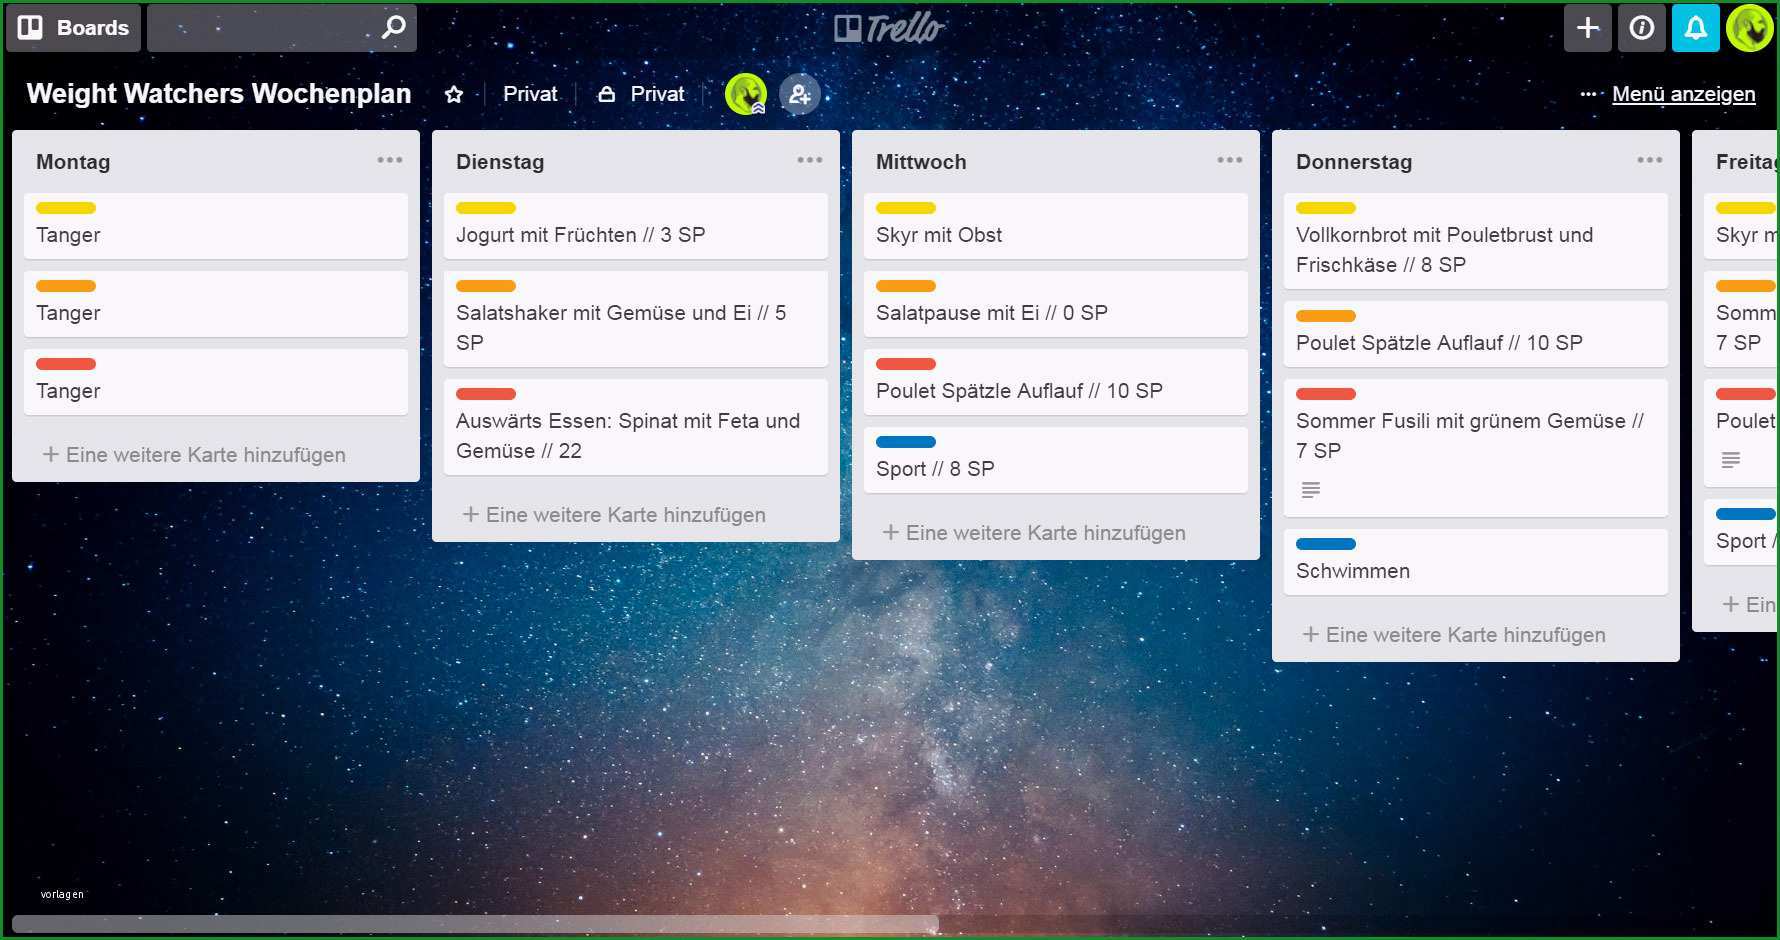The height and width of the screenshot is (940, 1780).
Task: Open the create plus button in header
Action: pyautogui.click(x=1588, y=28)
